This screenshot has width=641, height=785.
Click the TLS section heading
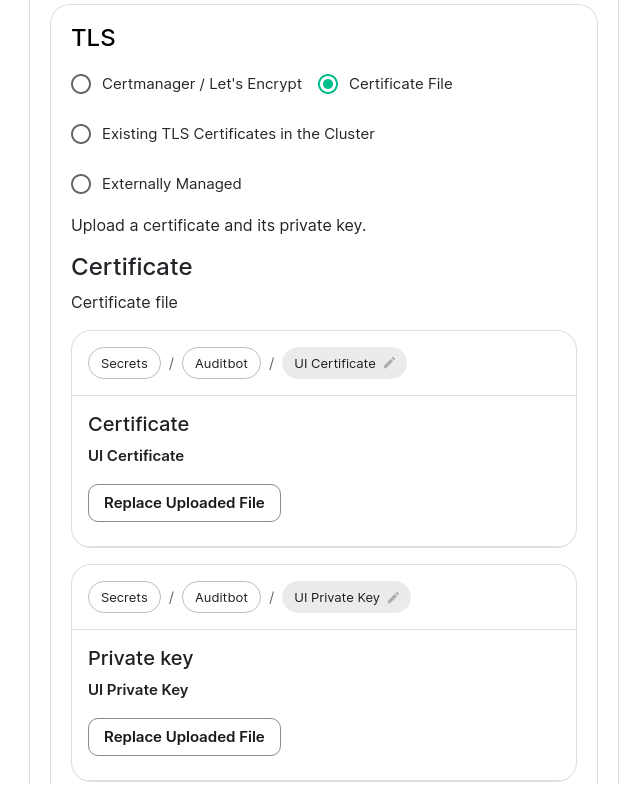pos(93,38)
